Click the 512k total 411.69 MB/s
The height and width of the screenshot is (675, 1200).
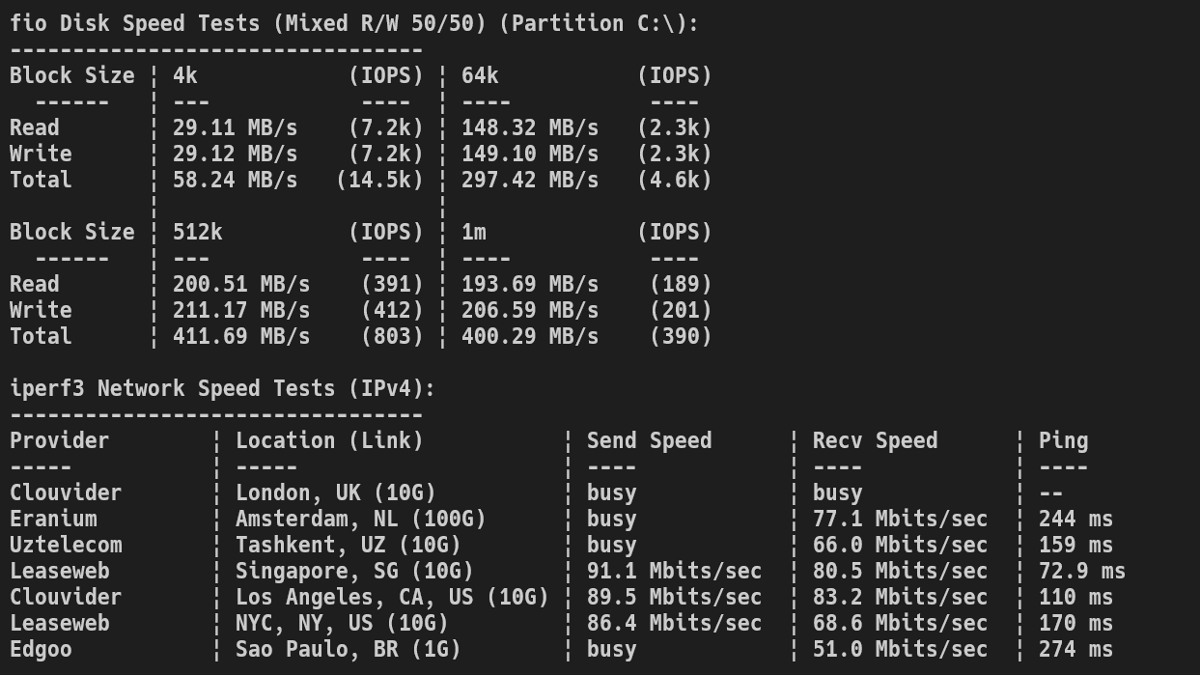(x=241, y=336)
